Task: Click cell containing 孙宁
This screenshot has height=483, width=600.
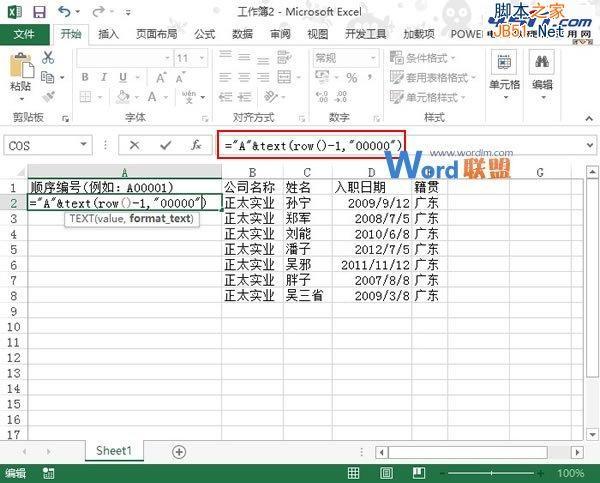Action: (x=308, y=203)
